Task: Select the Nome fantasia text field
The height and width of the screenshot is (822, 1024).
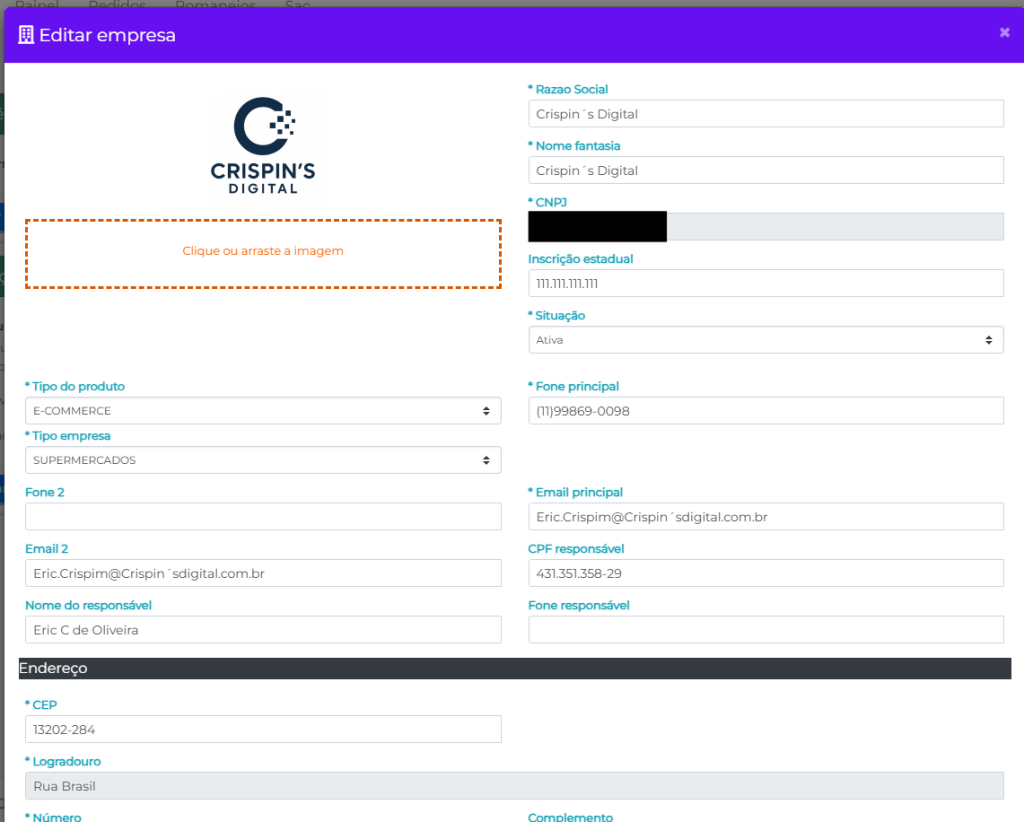Action: [765, 170]
